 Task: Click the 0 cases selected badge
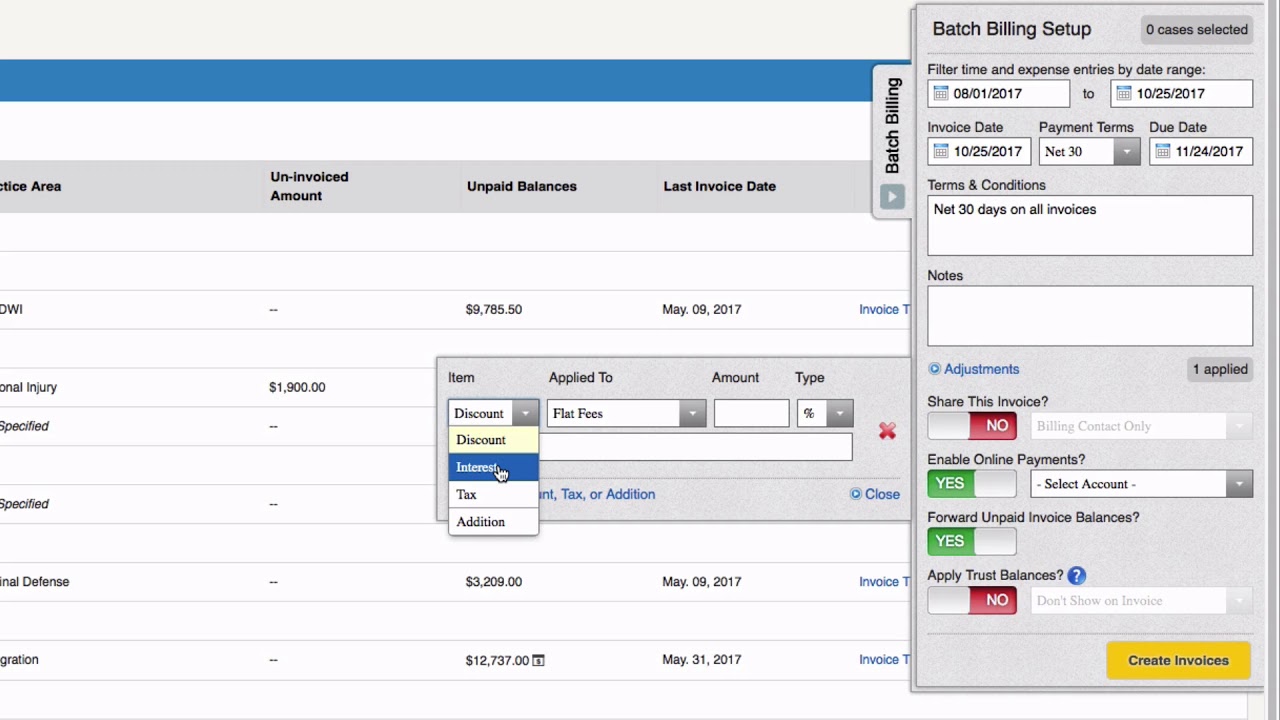click(x=1196, y=29)
